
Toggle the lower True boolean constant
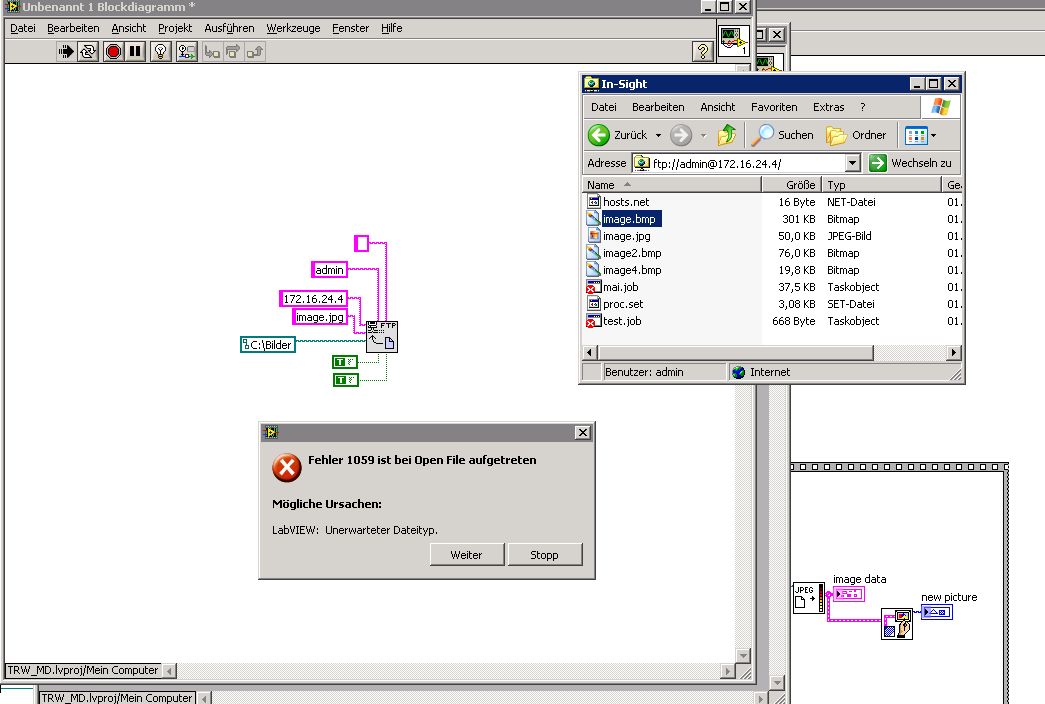point(345,380)
